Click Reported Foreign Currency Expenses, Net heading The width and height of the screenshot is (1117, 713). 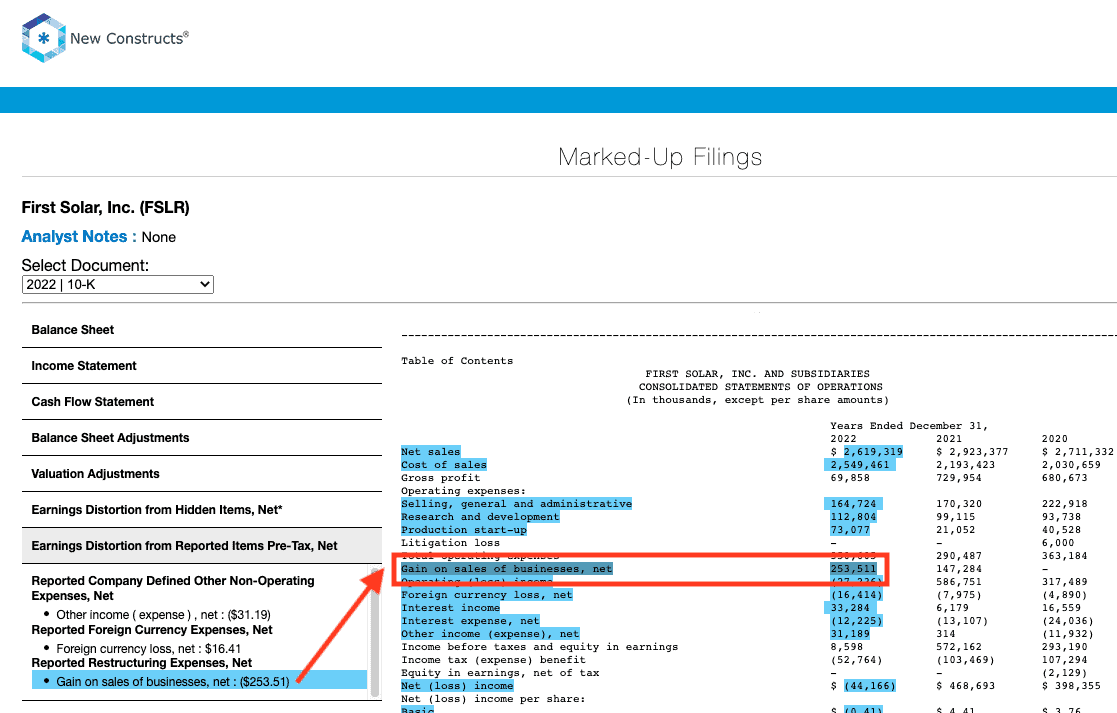click(152, 630)
